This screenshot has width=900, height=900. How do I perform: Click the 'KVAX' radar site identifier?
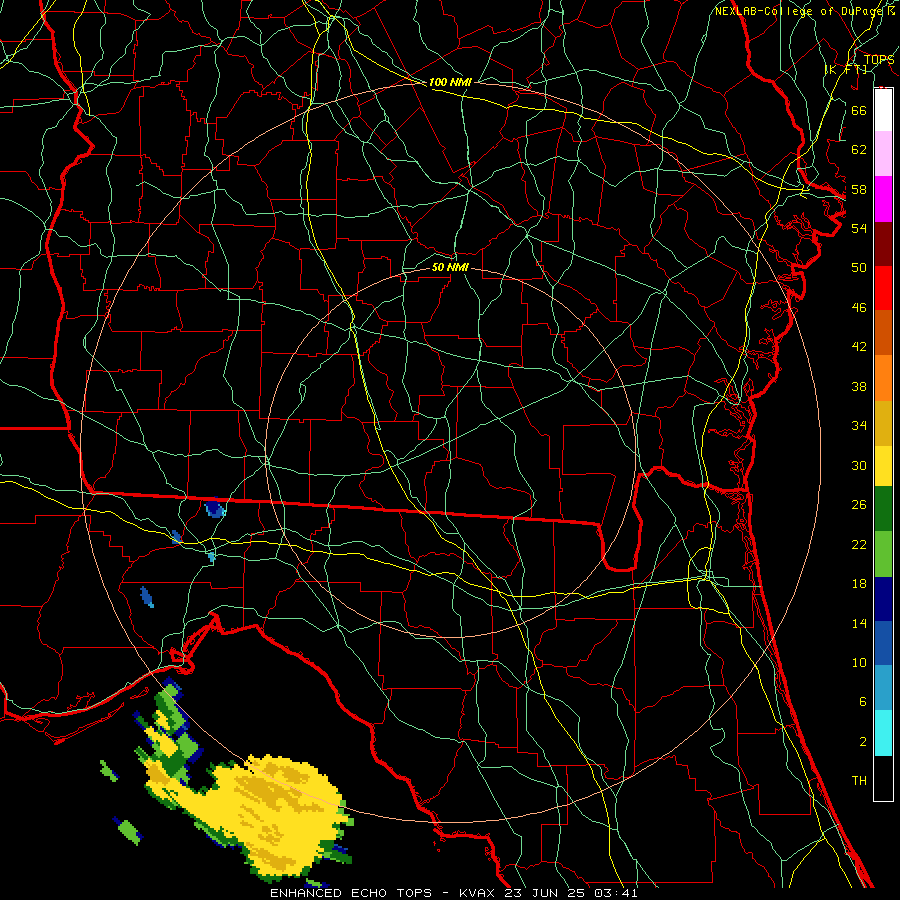479,893
